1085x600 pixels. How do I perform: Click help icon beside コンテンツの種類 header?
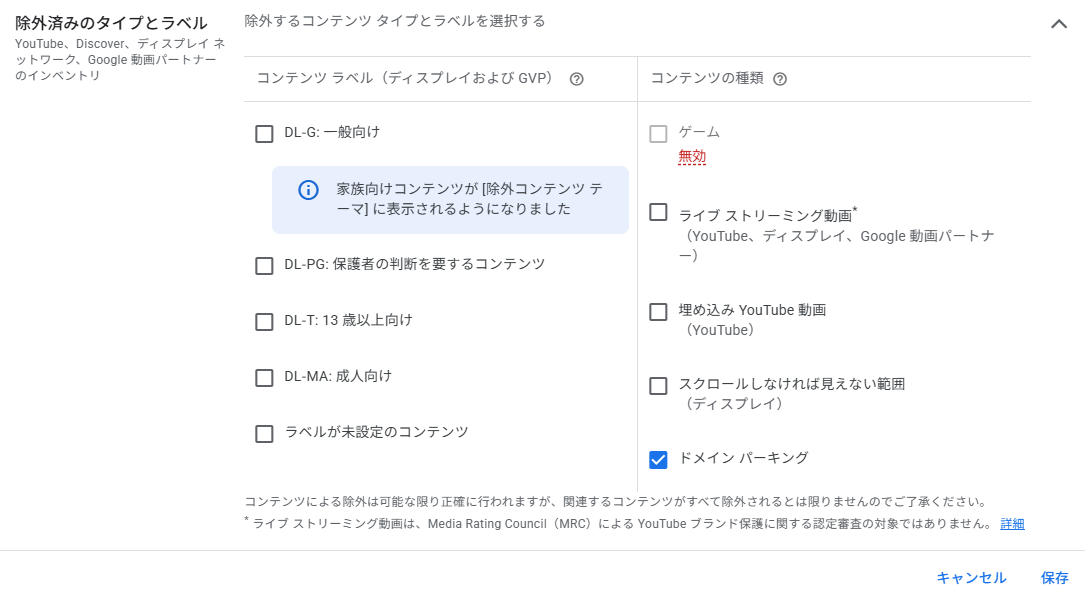[x=780, y=79]
